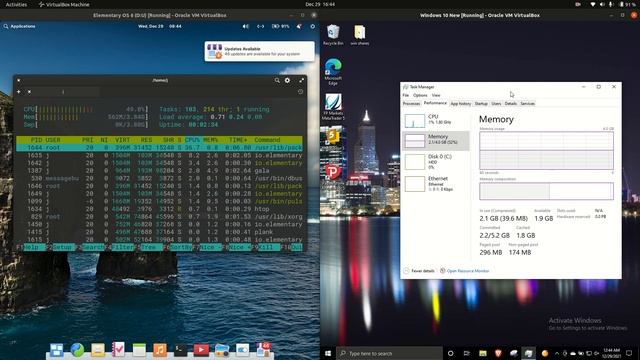Open the terminal settings gear menu

coord(287,80)
